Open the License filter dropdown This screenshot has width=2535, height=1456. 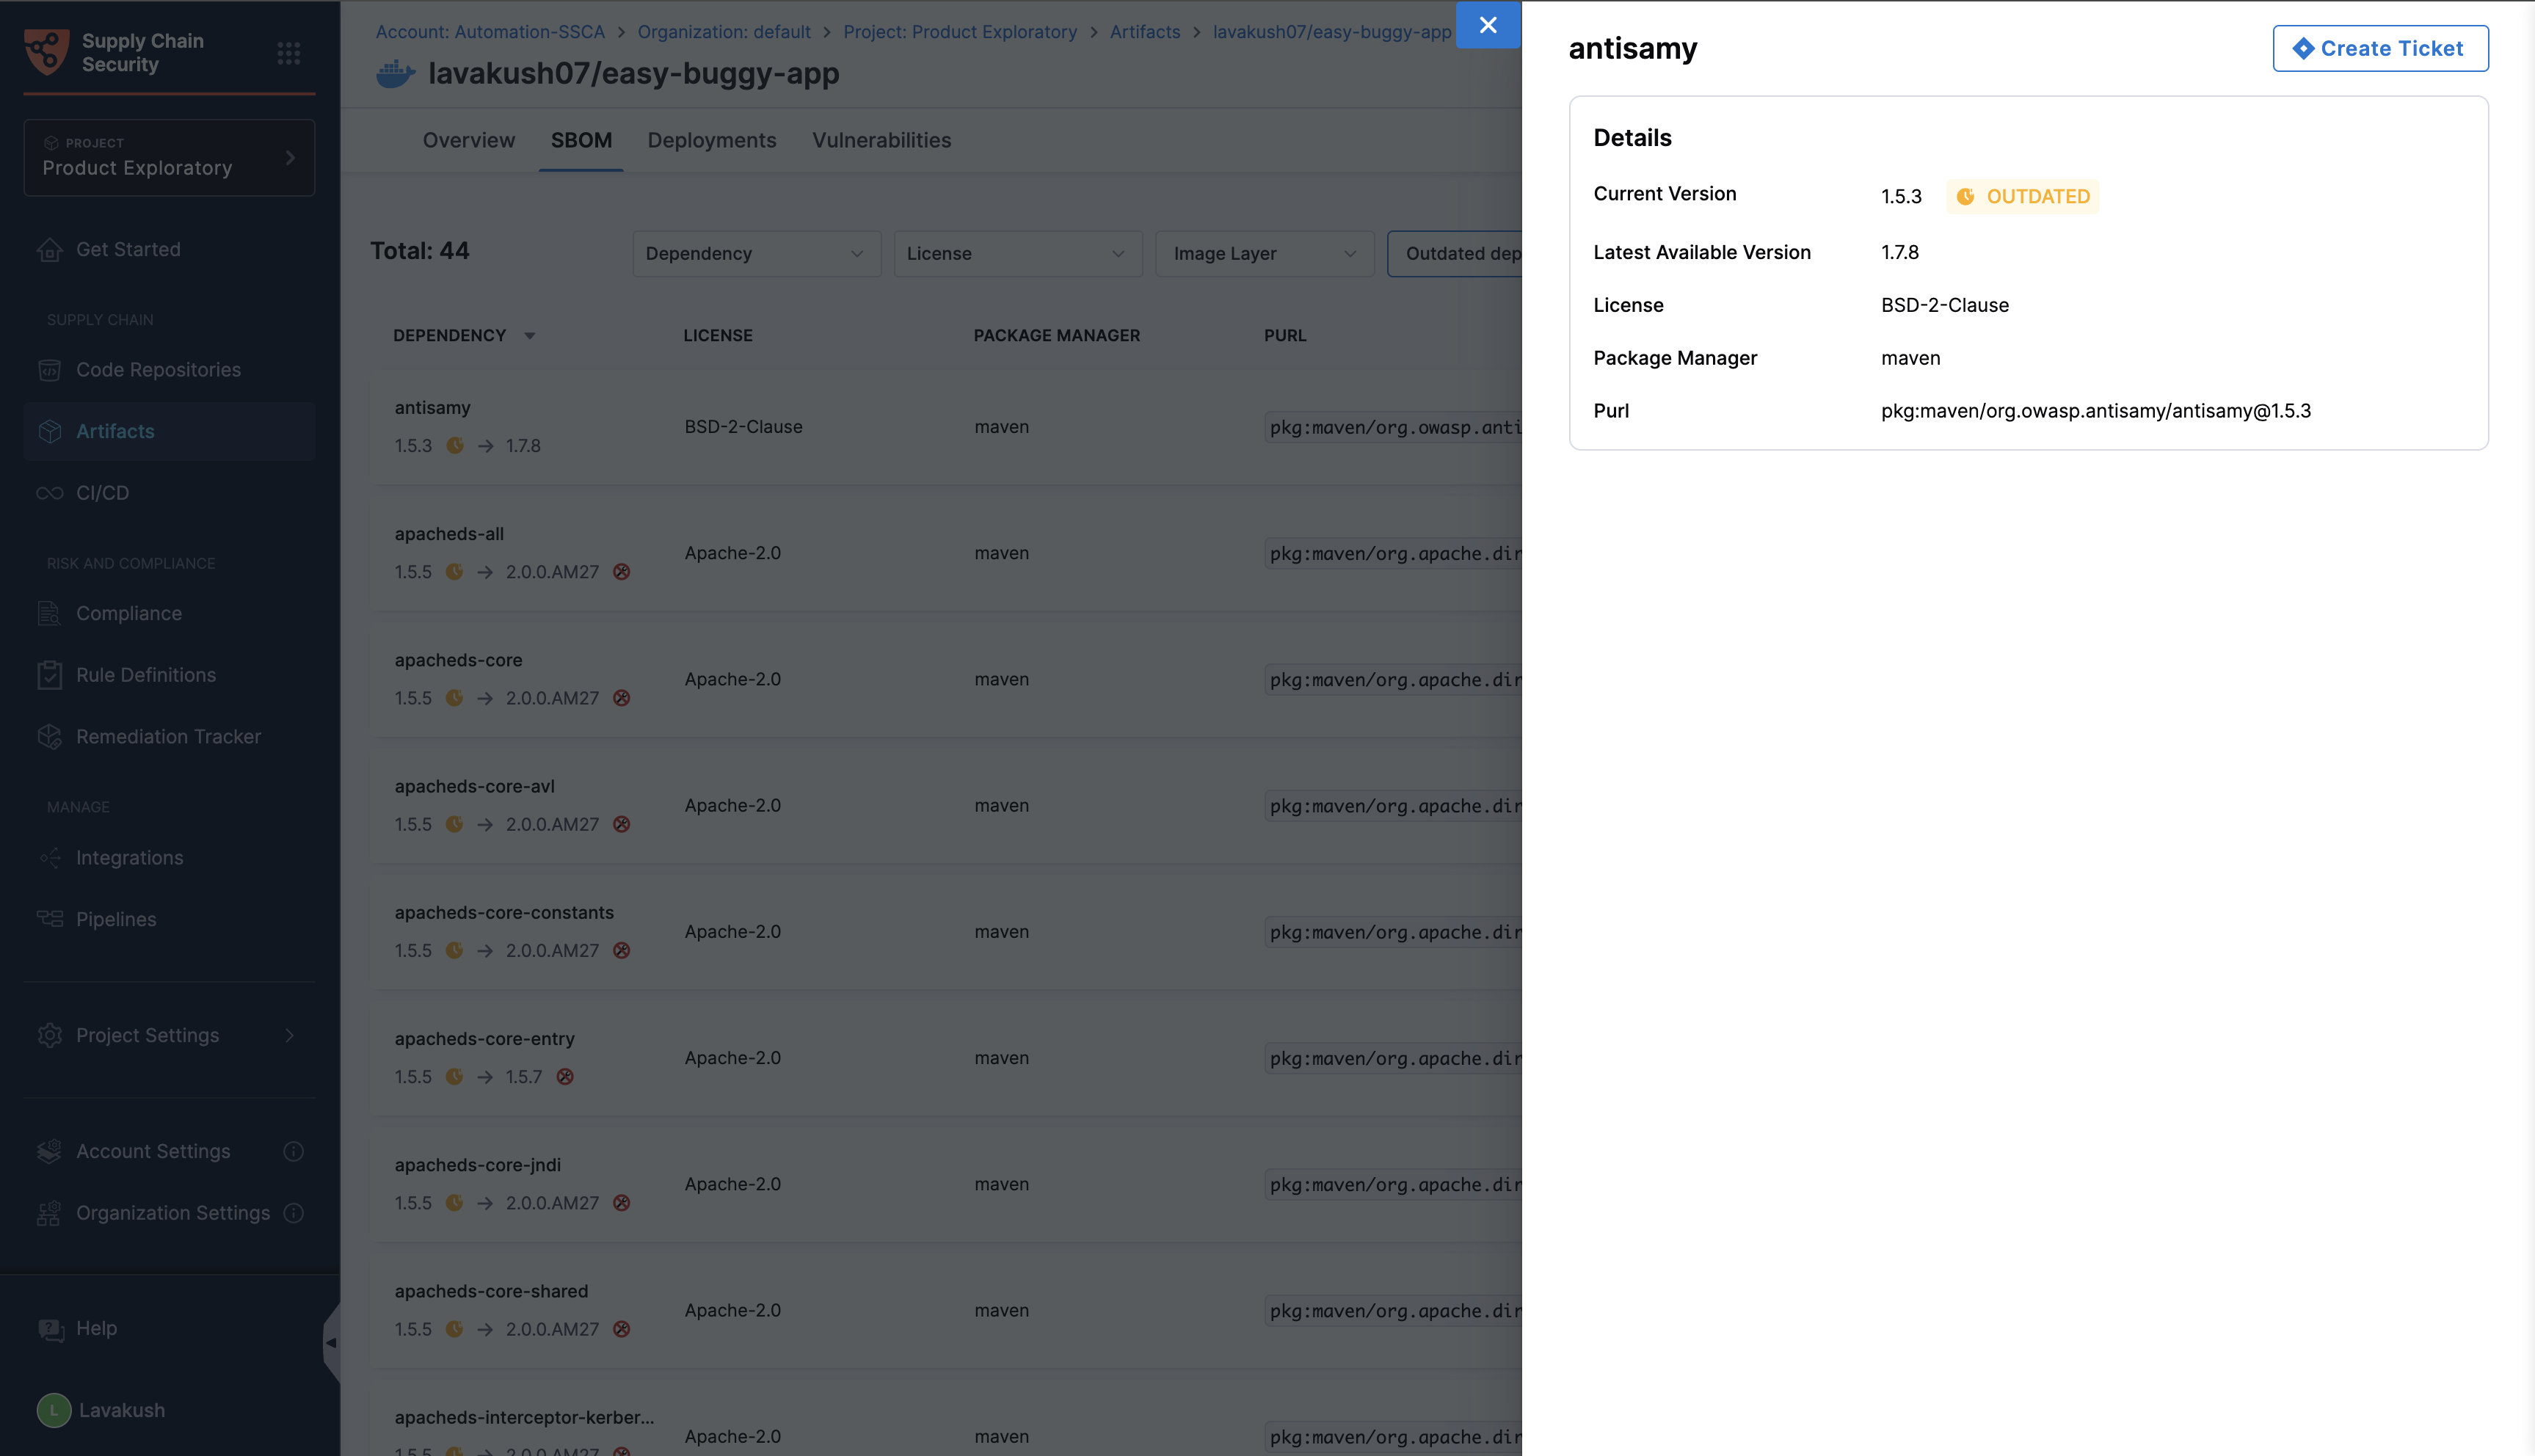click(x=1017, y=254)
